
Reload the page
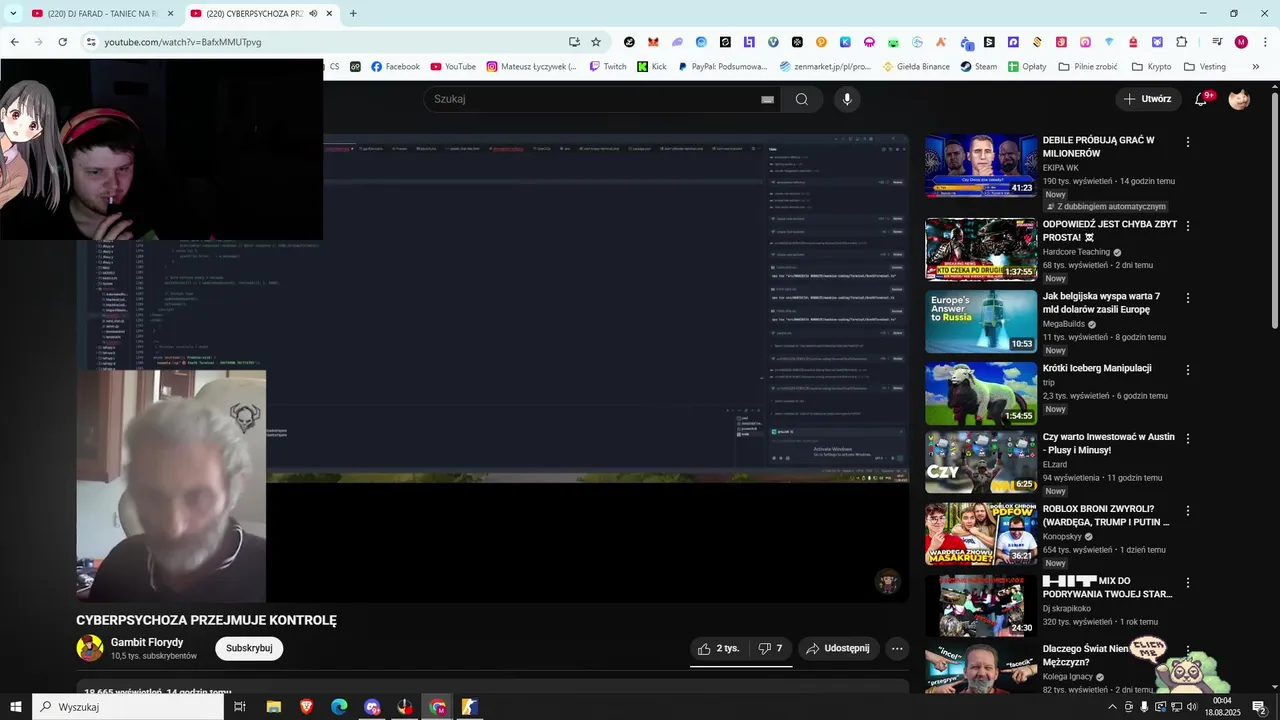pos(62,42)
